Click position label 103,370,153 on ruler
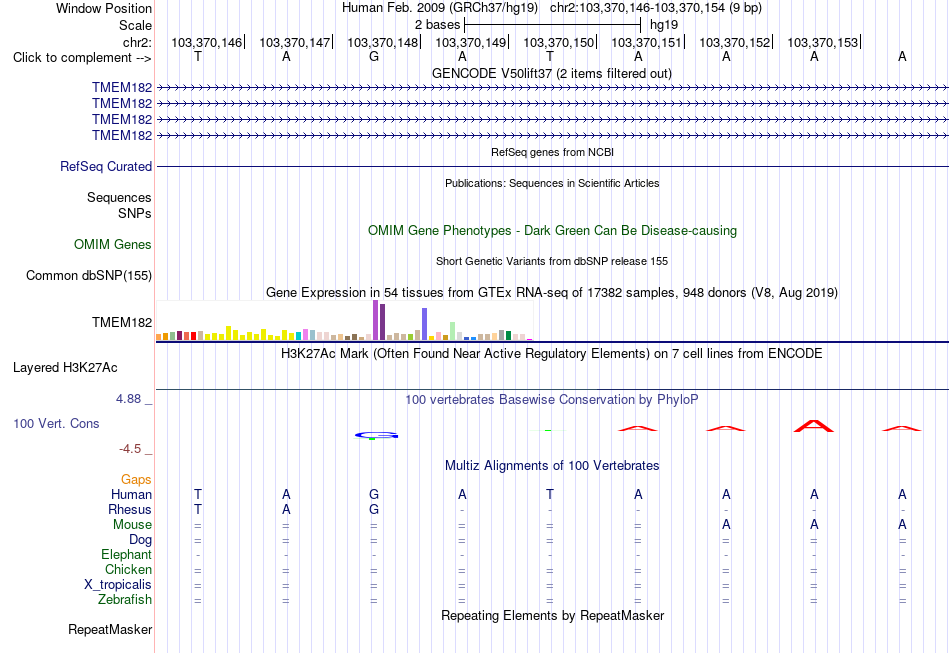950x653 pixels. coord(823,42)
